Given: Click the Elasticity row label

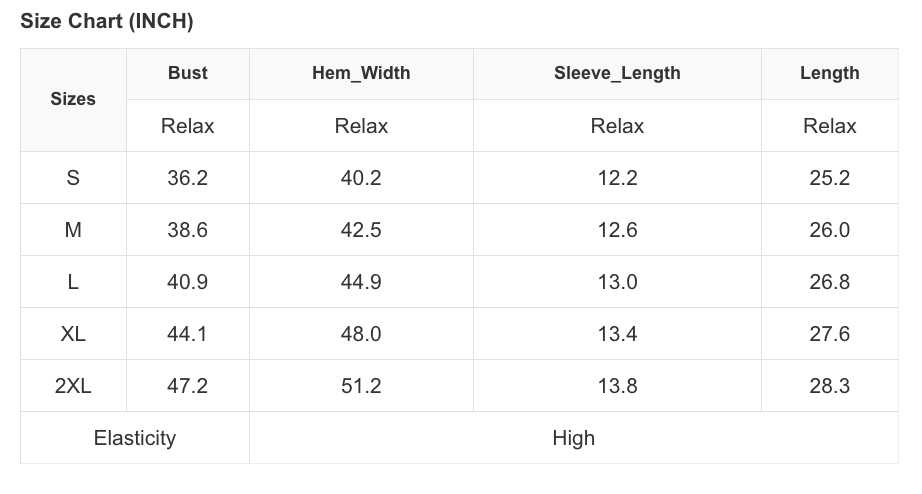Looking at the screenshot, I should point(135,438).
